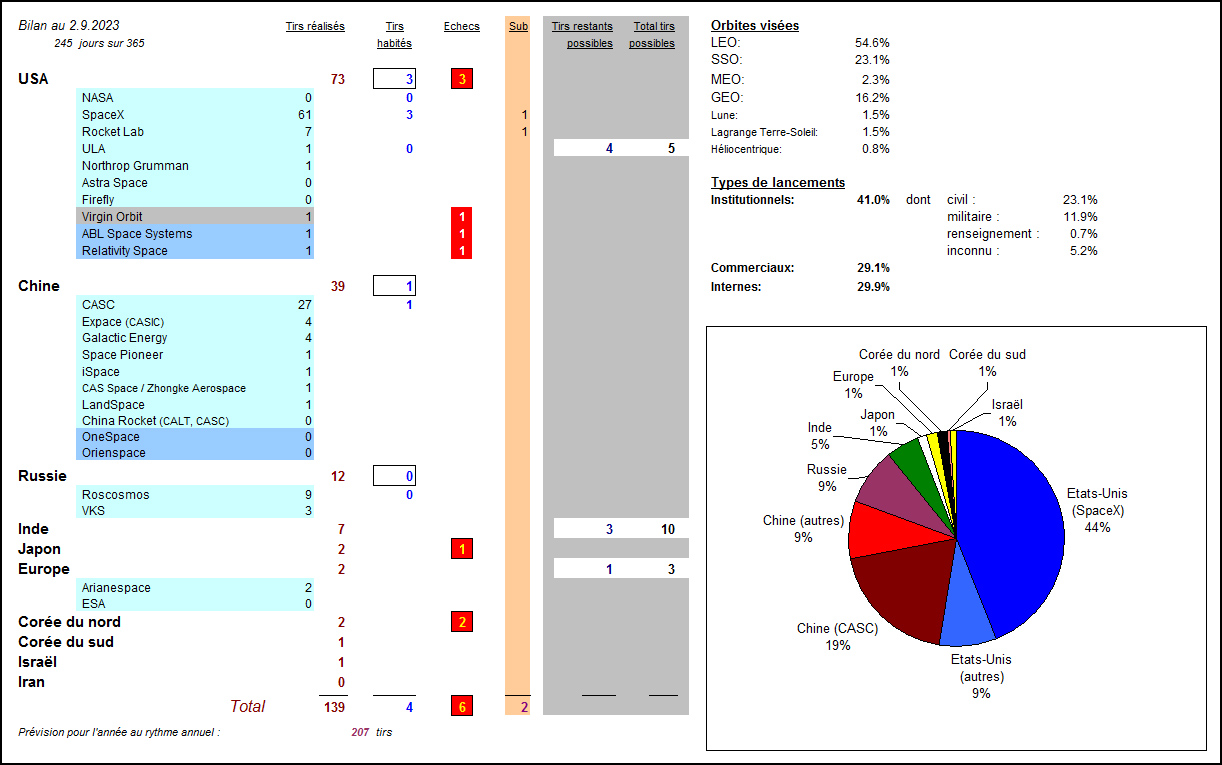
Task: Click the 'Iran' country heading in the table
Action: click(x=31, y=682)
